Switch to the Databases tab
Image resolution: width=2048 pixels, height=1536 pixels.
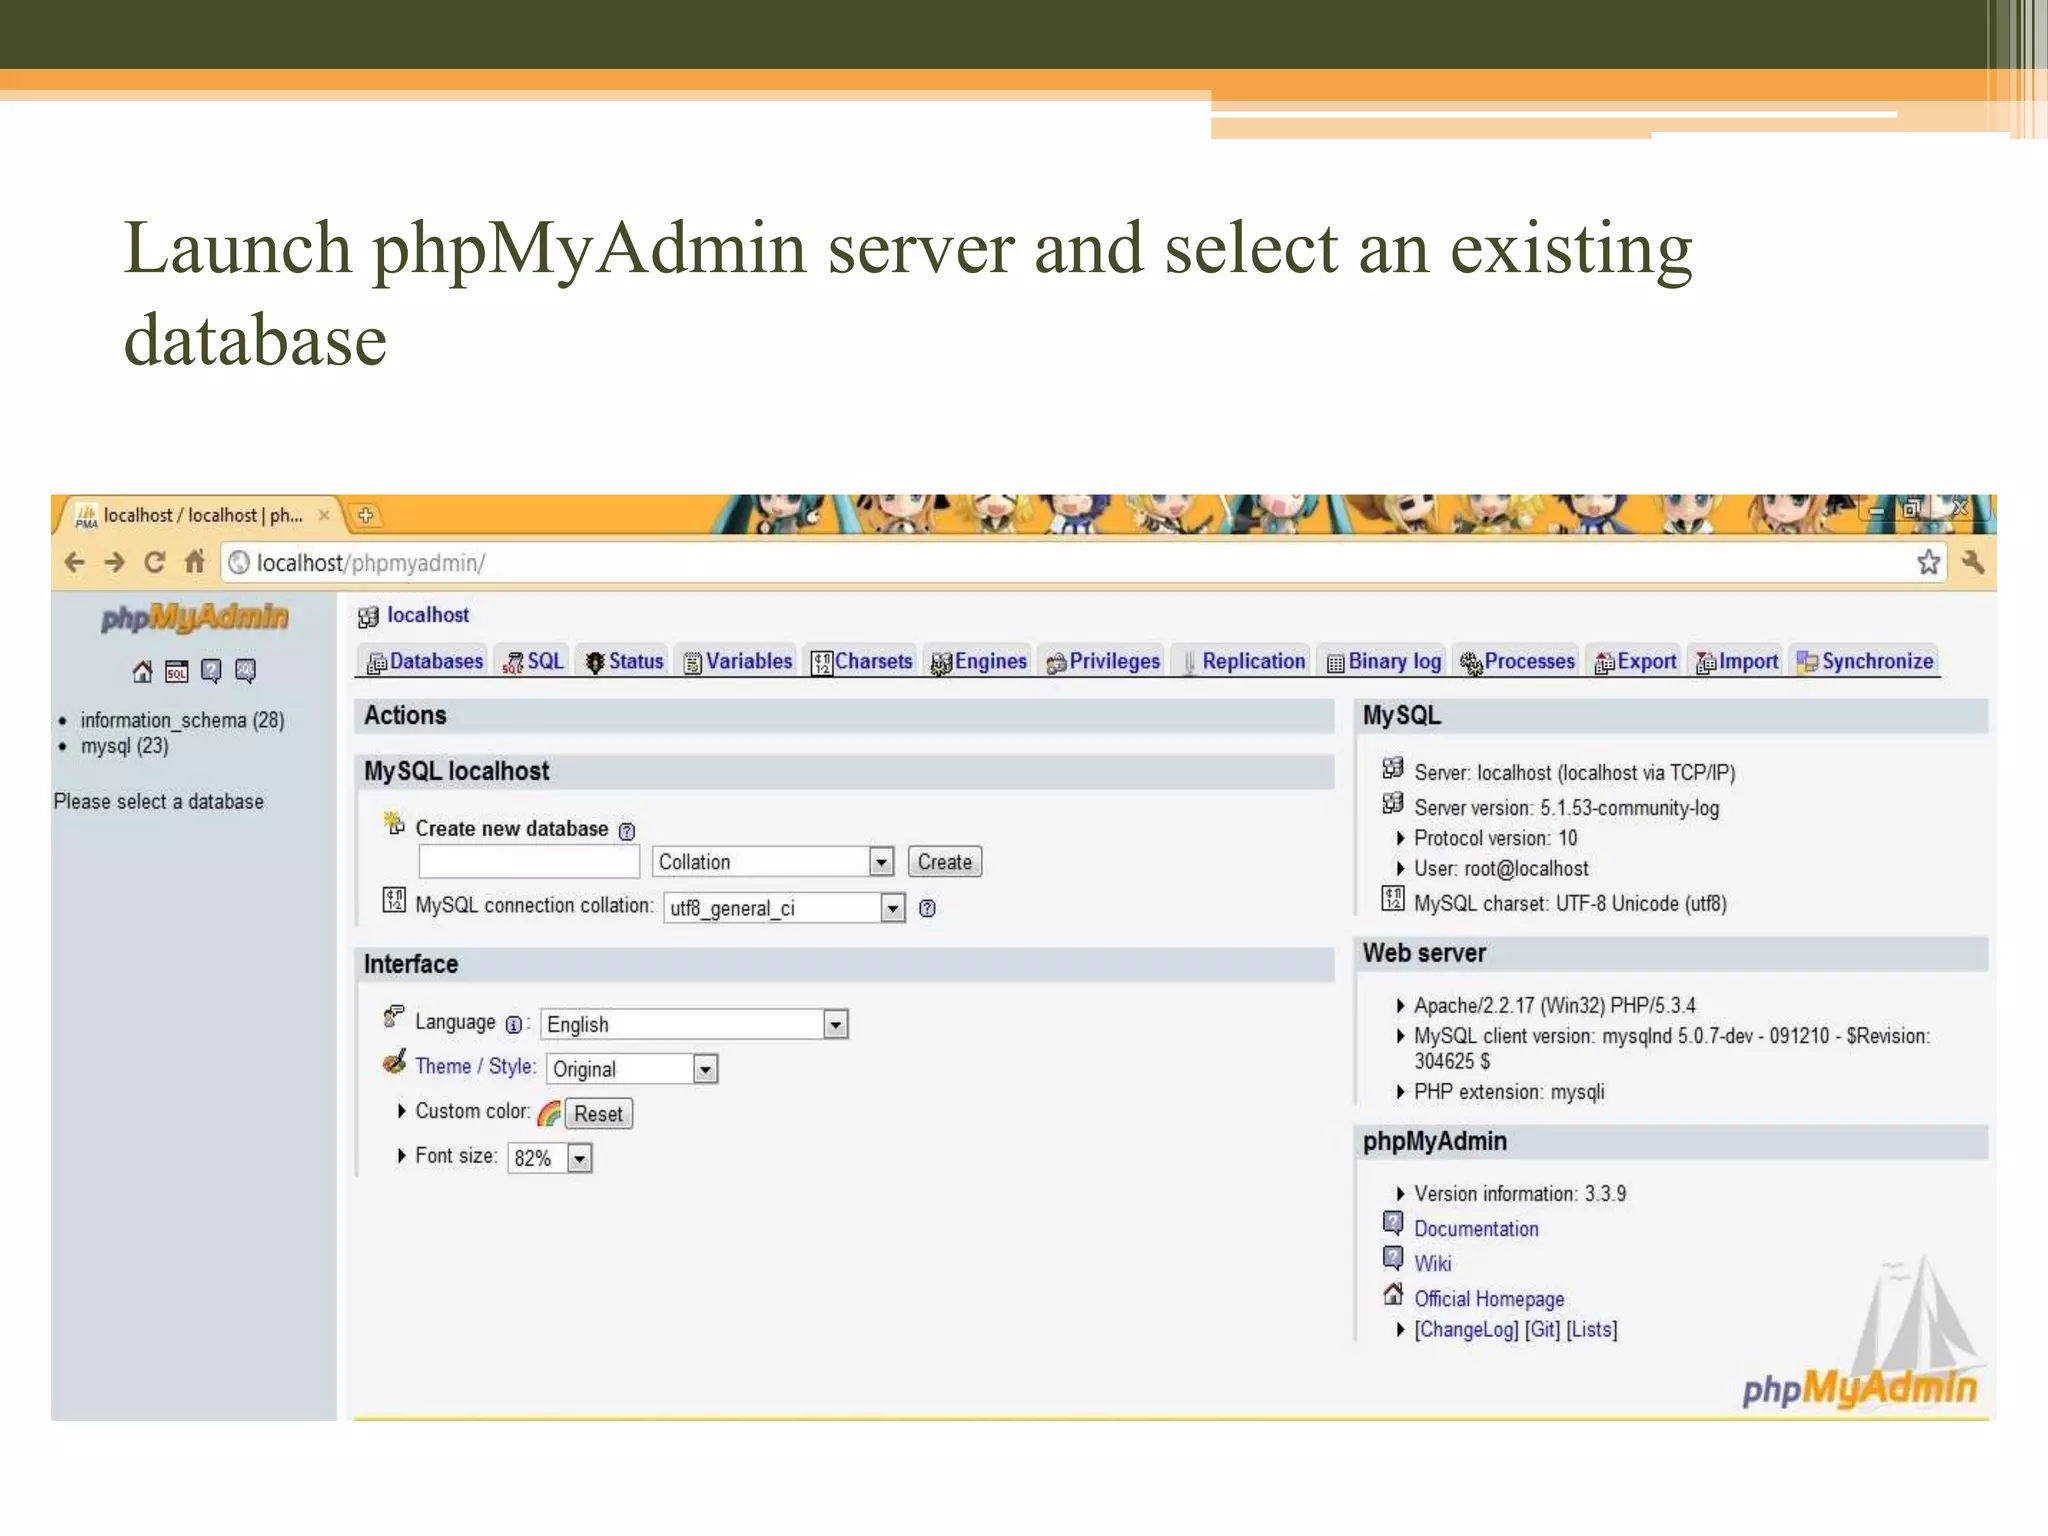tap(425, 661)
